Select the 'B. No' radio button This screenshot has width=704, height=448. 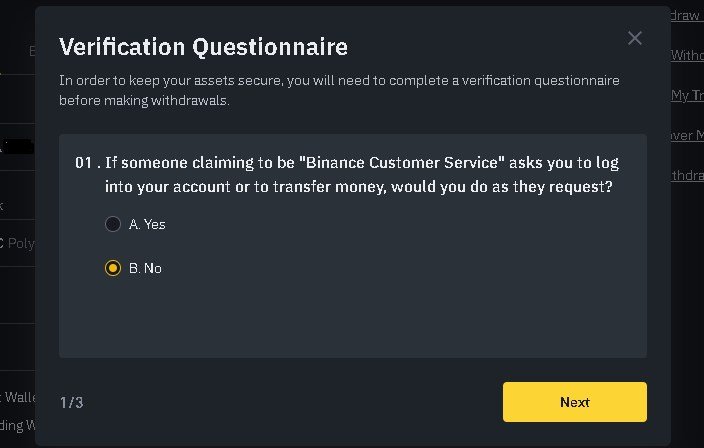pyautogui.click(x=113, y=268)
